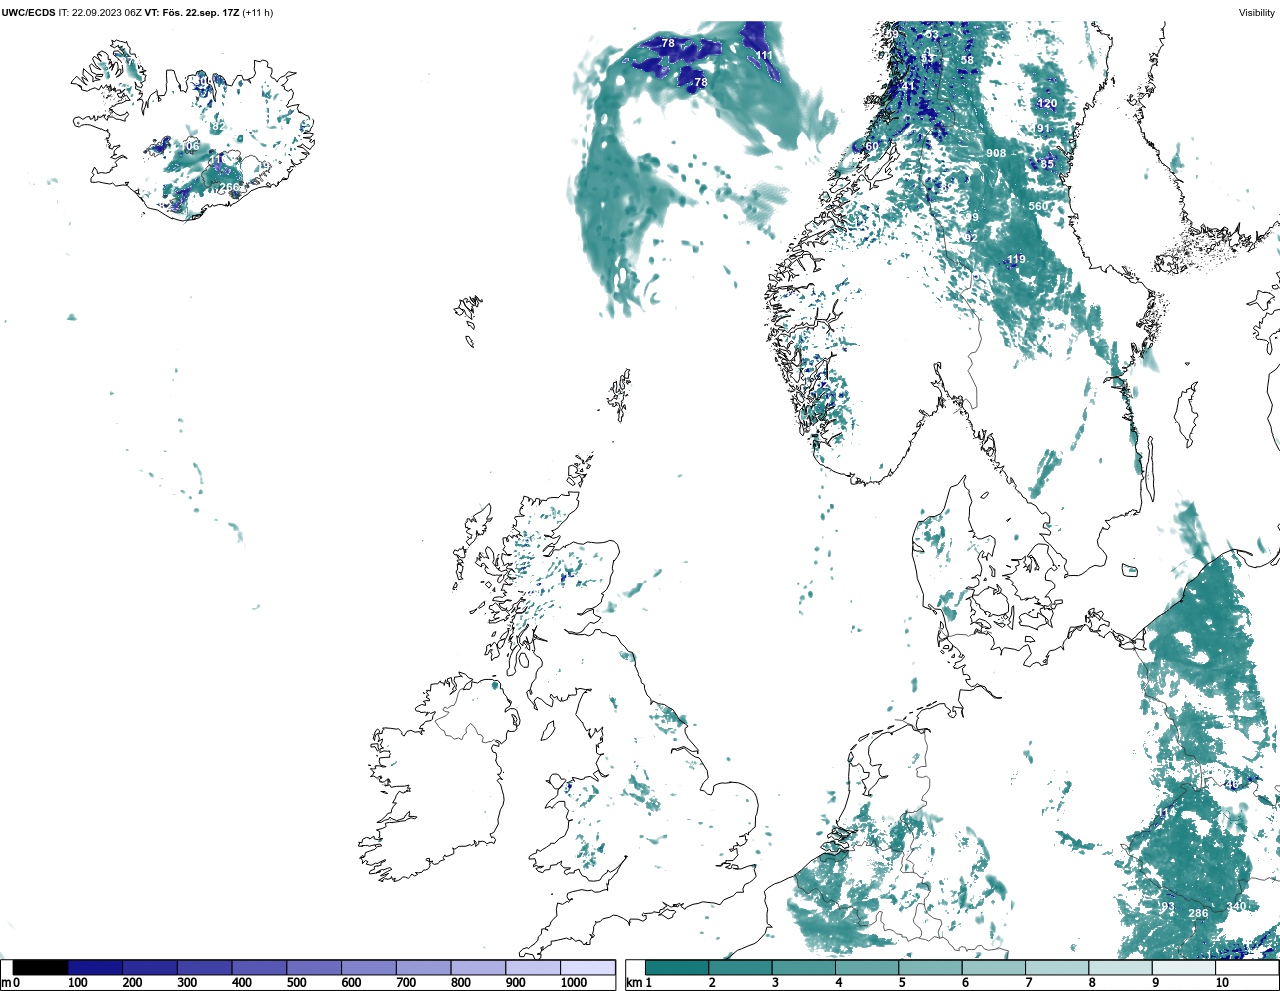Click the '92' value label over Norway
This screenshot has height=991, width=1280.
[970, 238]
